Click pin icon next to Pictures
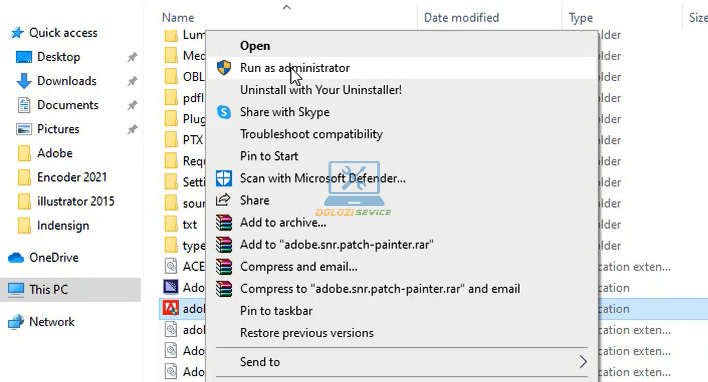Image resolution: width=708 pixels, height=382 pixels. [x=132, y=129]
